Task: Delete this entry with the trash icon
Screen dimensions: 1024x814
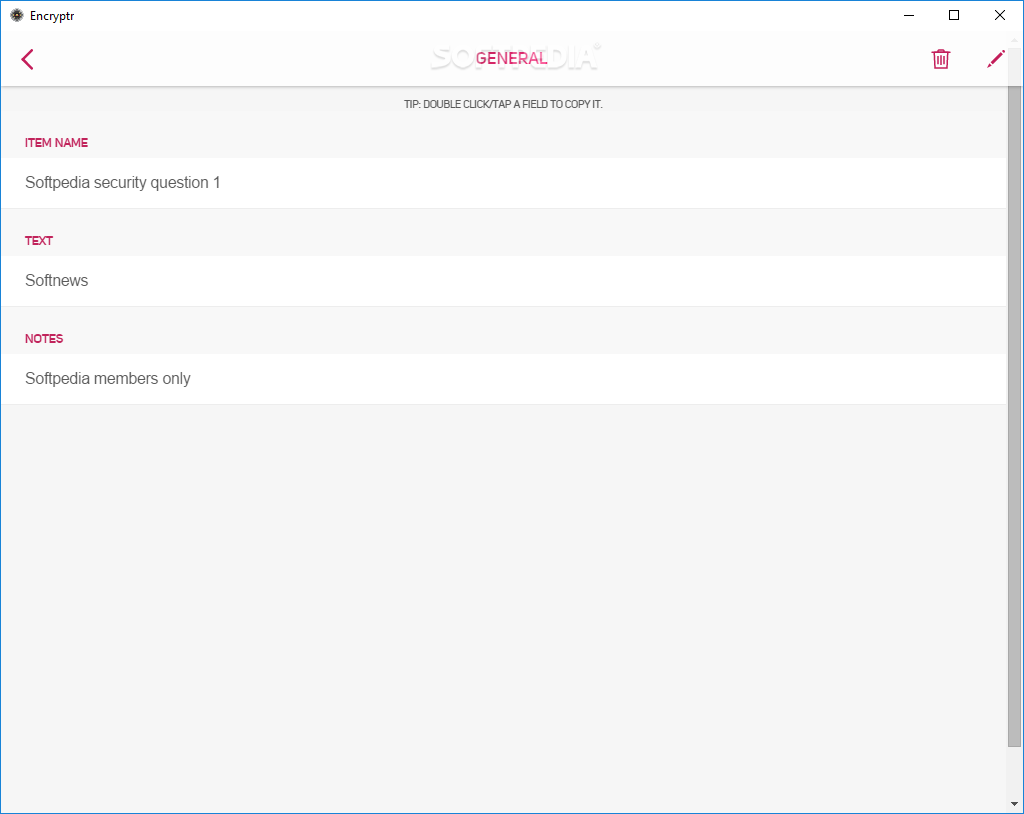Action: [x=940, y=59]
